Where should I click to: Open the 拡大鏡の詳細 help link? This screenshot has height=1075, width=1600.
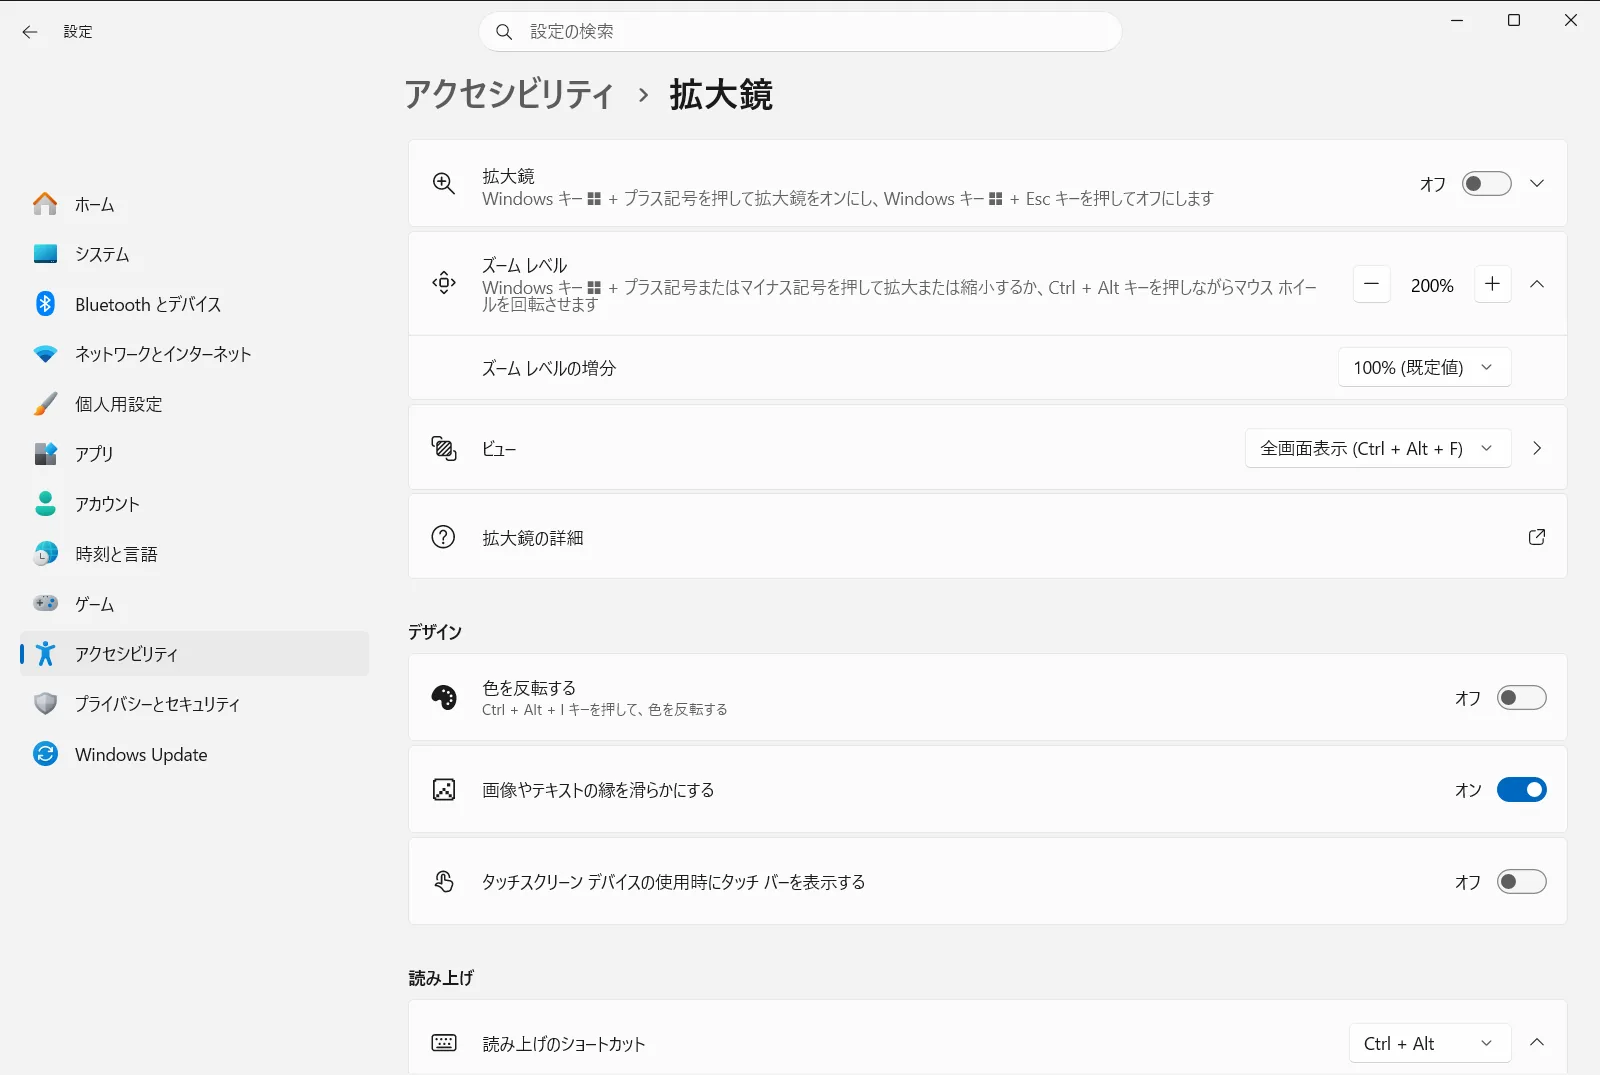(x=987, y=537)
